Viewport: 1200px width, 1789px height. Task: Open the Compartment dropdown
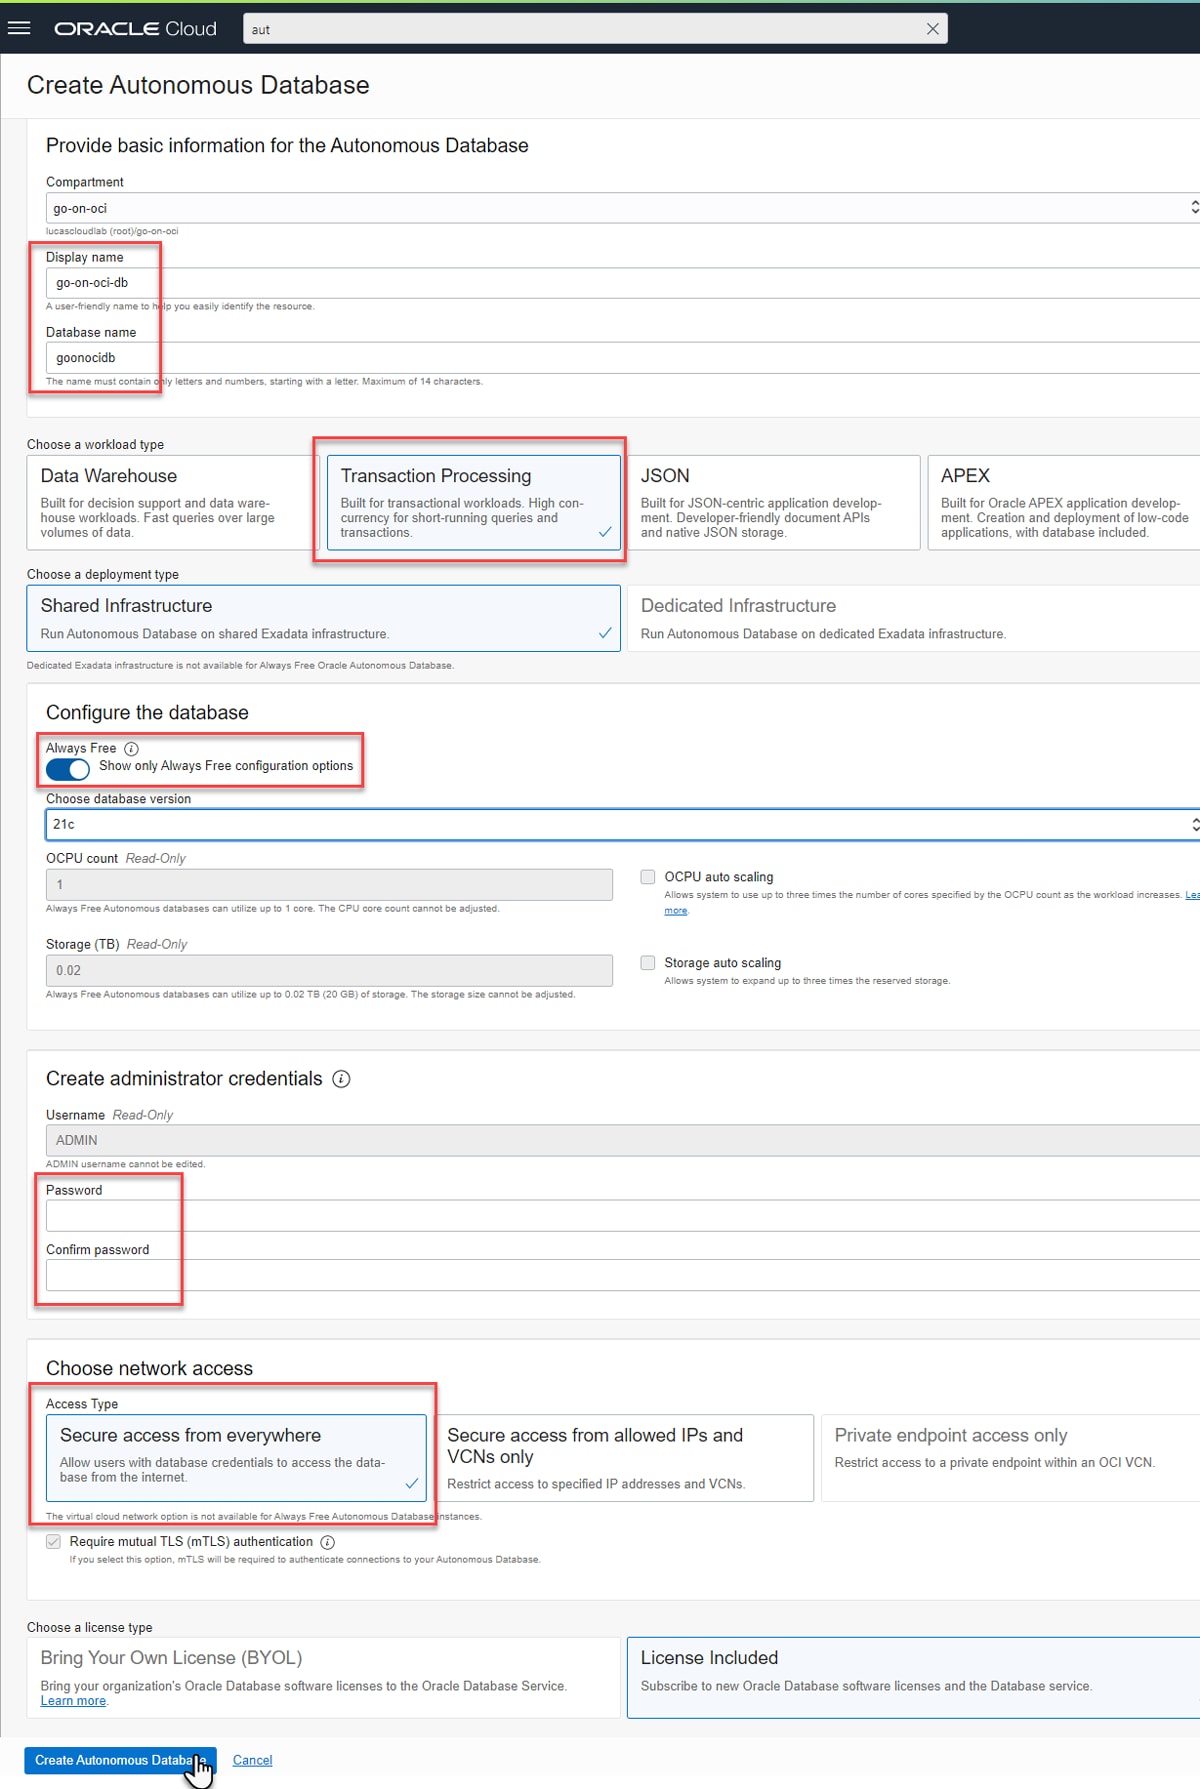coord(623,208)
